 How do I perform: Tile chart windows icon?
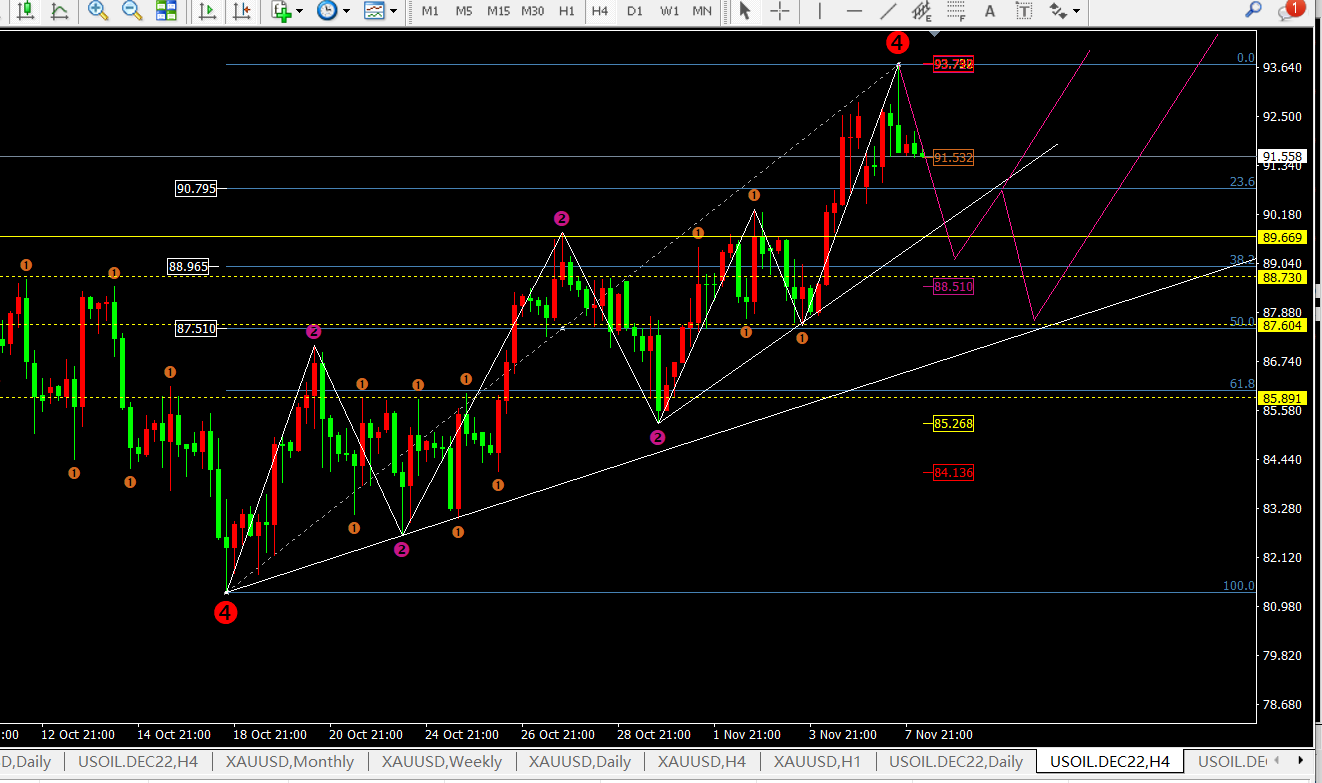[166, 11]
